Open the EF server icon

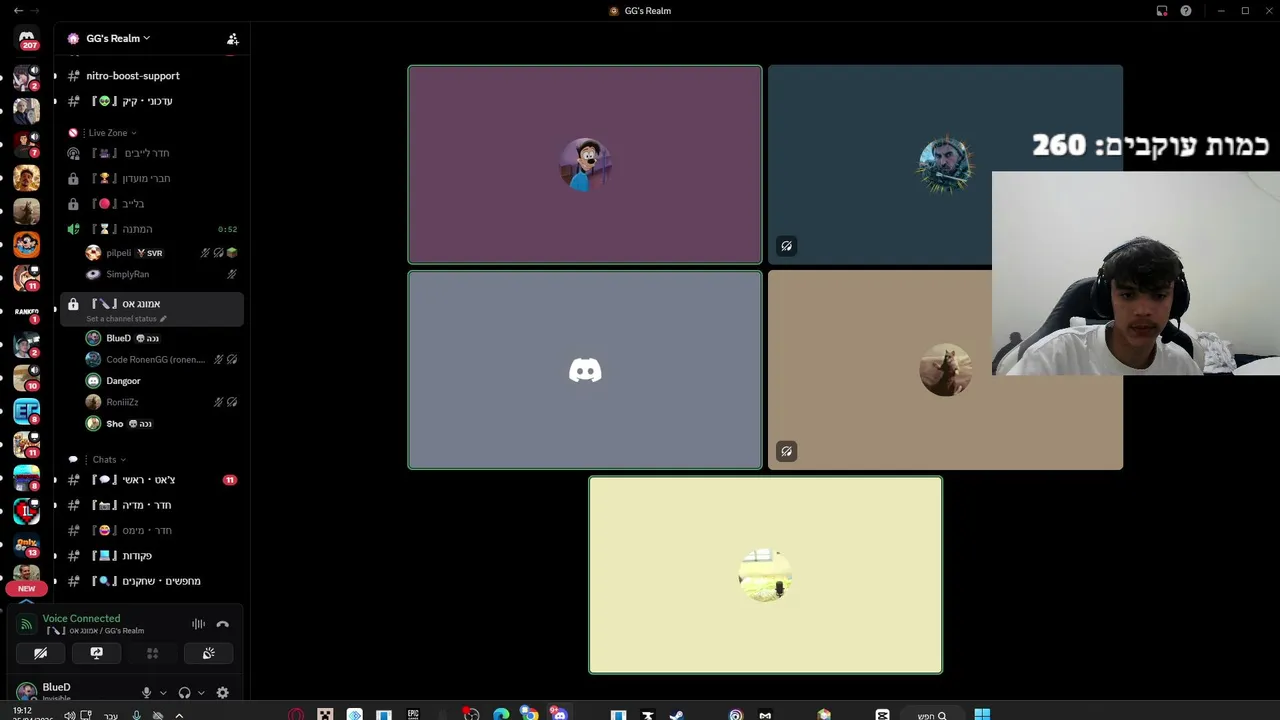point(27,411)
